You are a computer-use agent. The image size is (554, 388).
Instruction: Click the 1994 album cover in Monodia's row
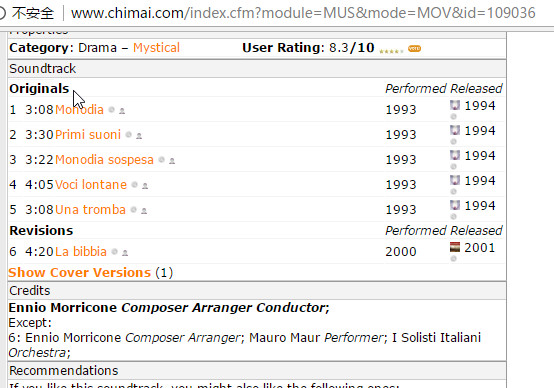coord(455,105)
